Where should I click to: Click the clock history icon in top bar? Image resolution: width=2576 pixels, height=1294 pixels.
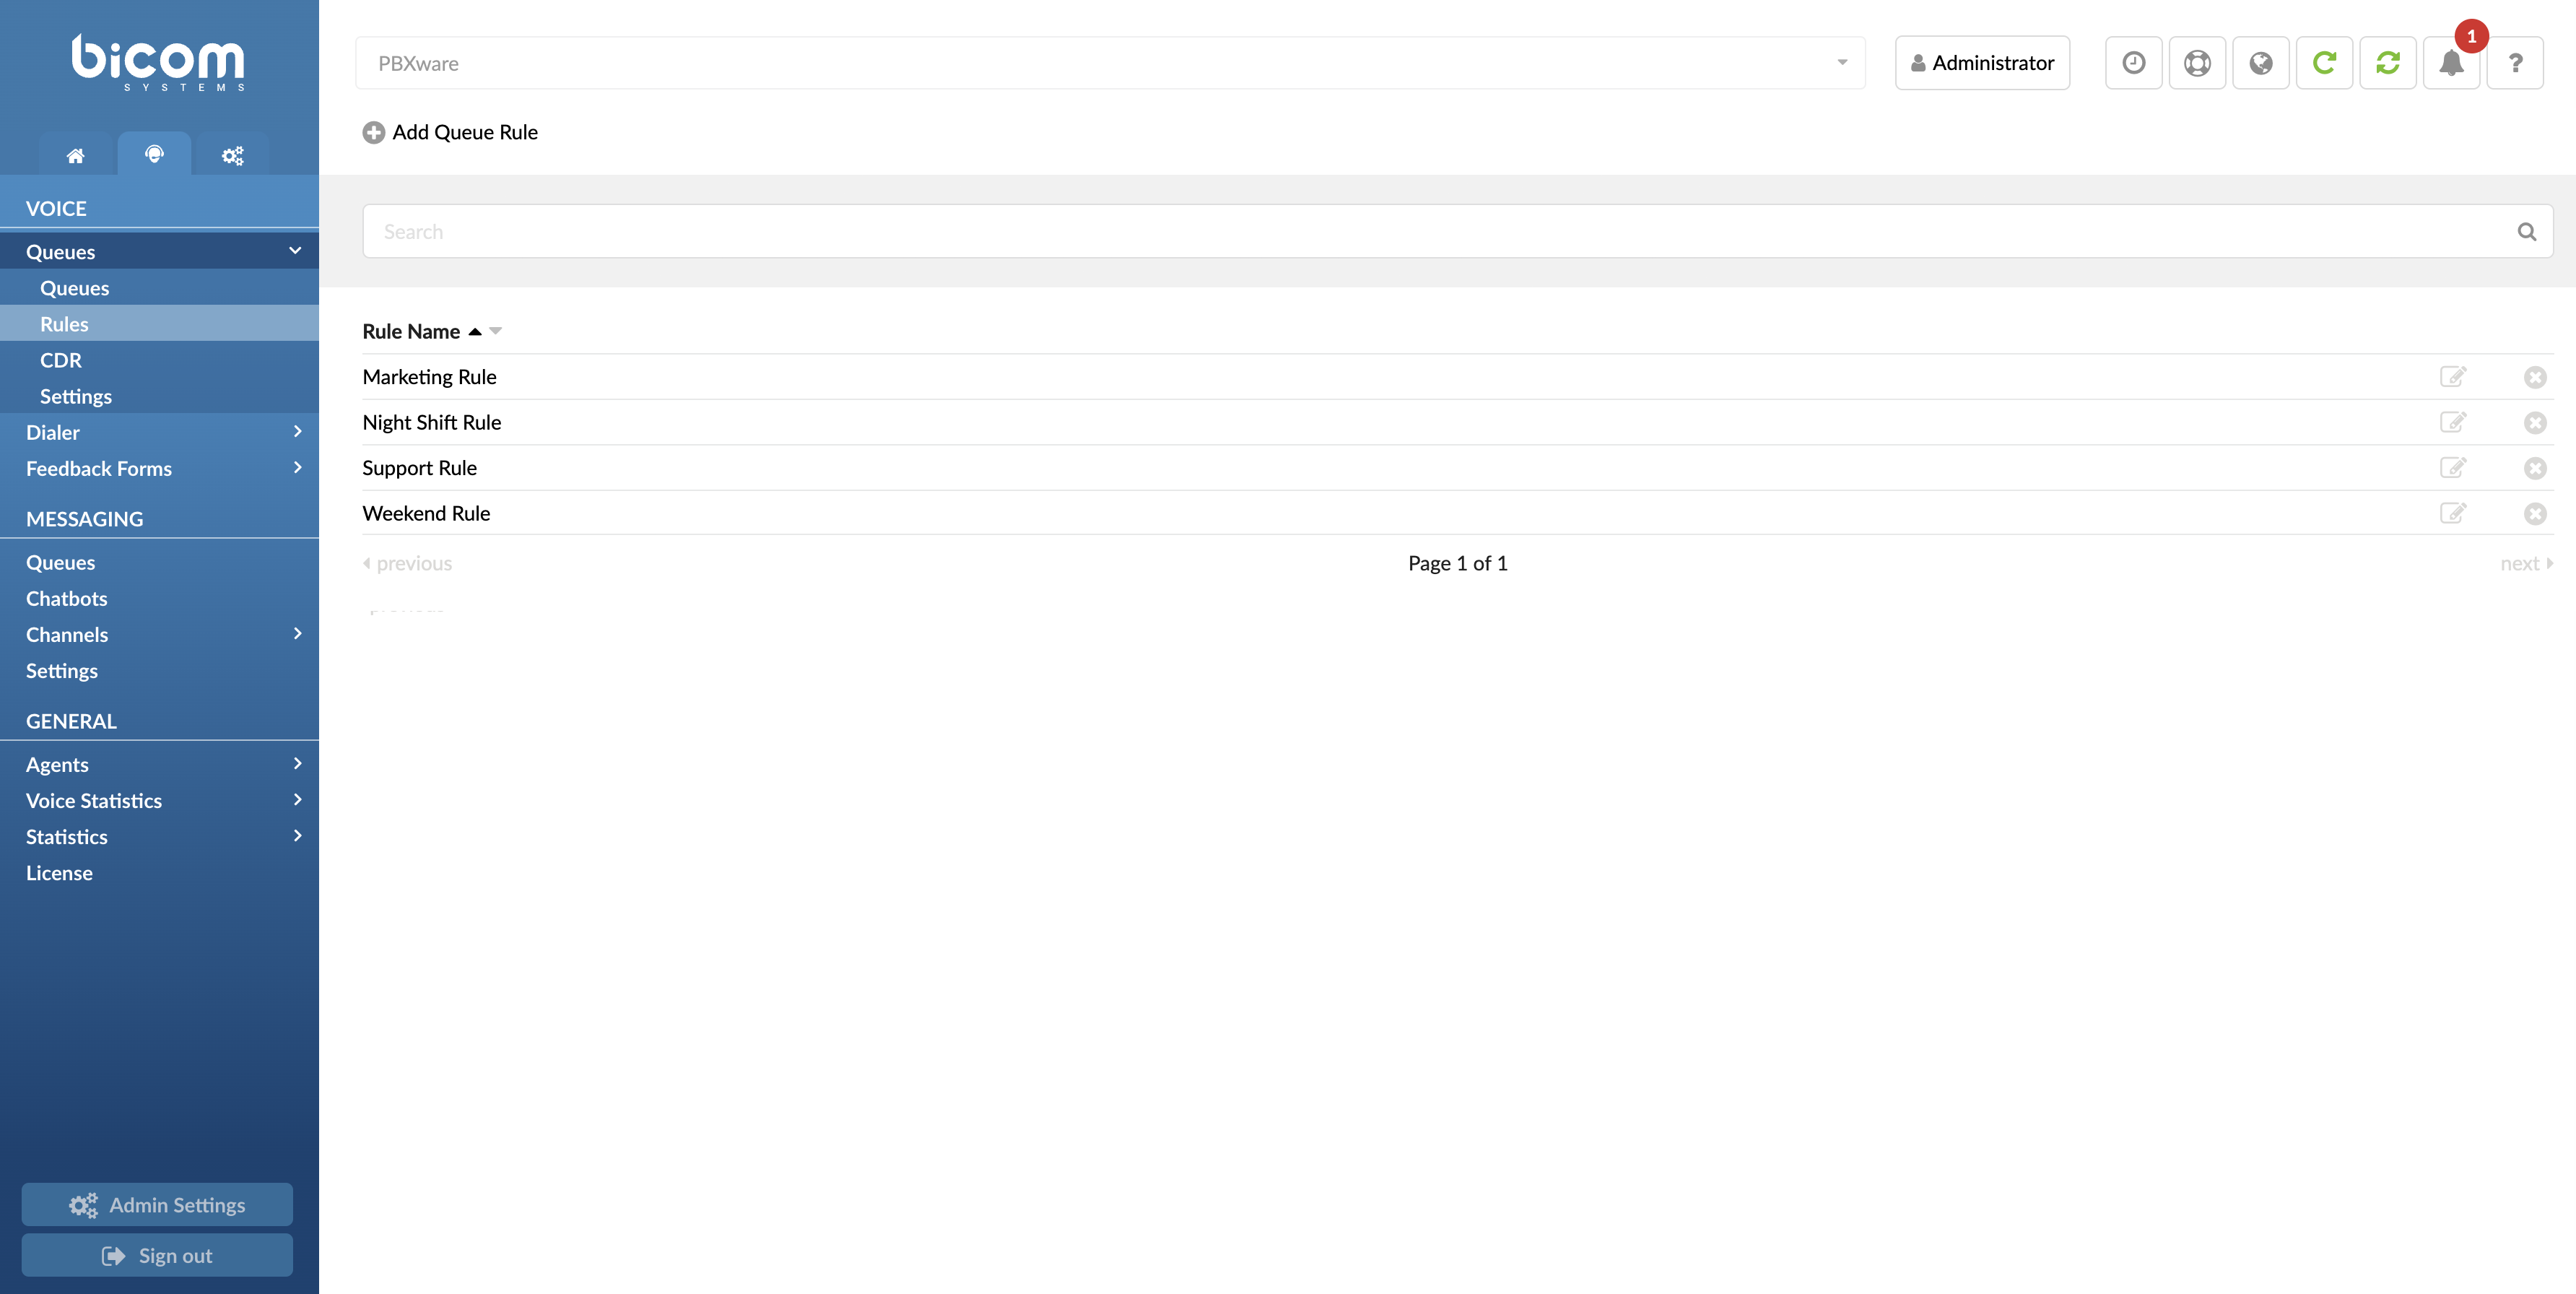[x=2133, y=63]
